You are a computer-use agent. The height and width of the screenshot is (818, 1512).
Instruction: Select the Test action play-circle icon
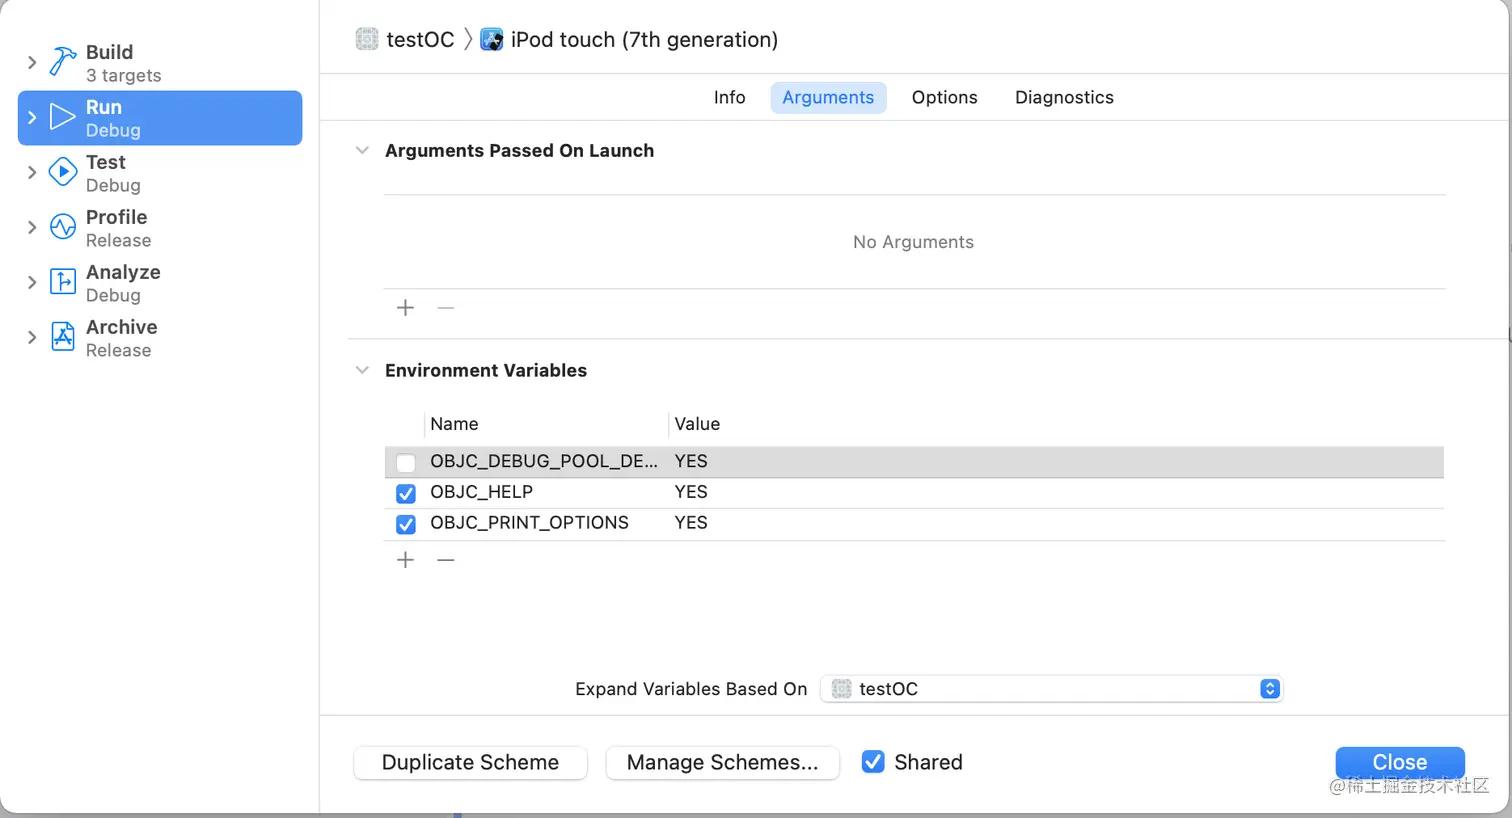63,172
